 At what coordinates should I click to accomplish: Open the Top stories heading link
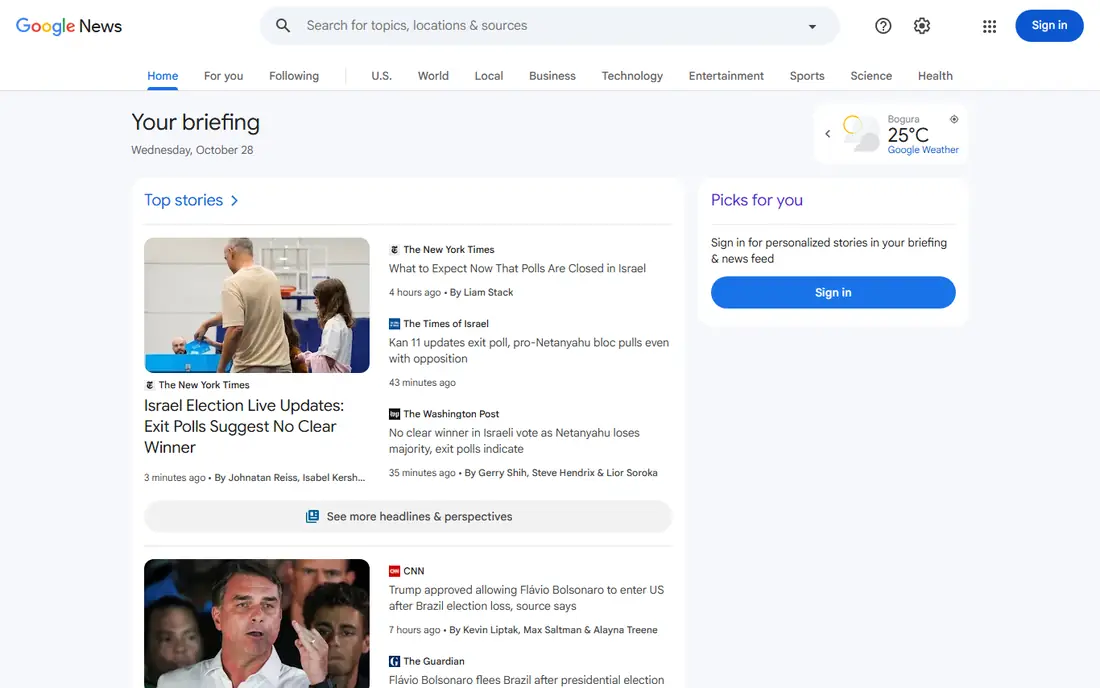pyautogui.click(x=184, y=200)
